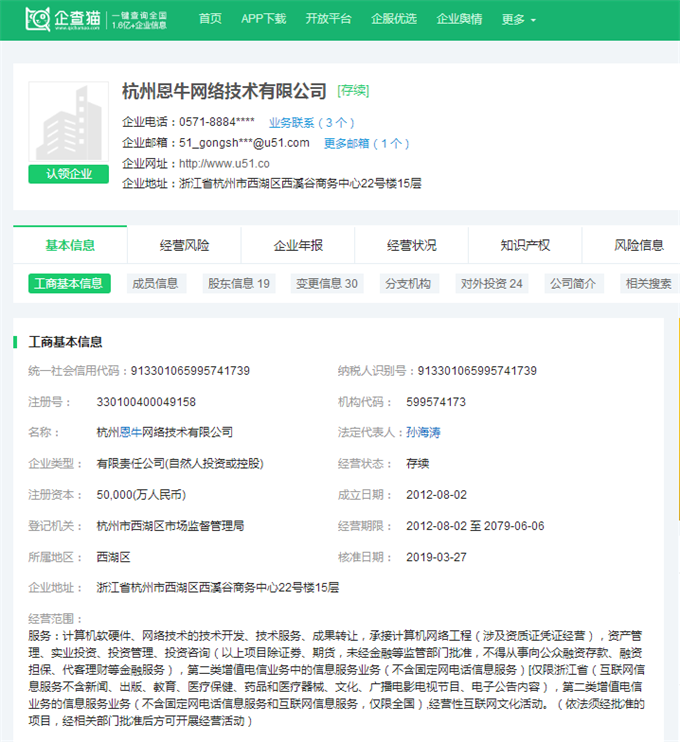
Task: Open 业务联系（3个）link
Action: (x=311, y=123)
